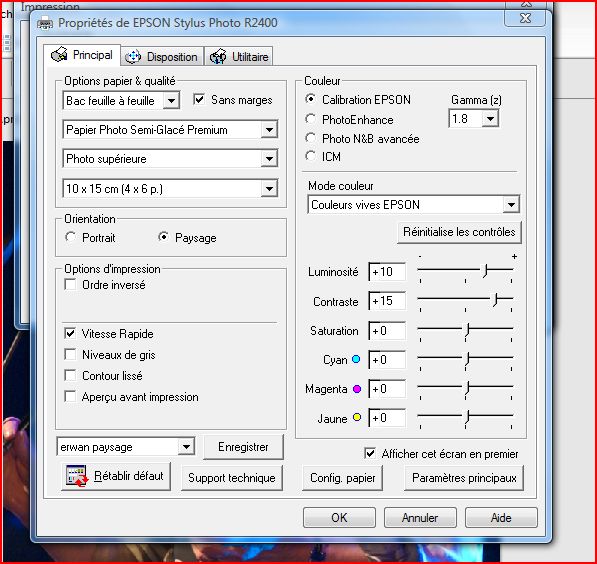The width and height of the screenshot is (597, 564).
Task: Click the Support technique button
Action: [231, 478]
